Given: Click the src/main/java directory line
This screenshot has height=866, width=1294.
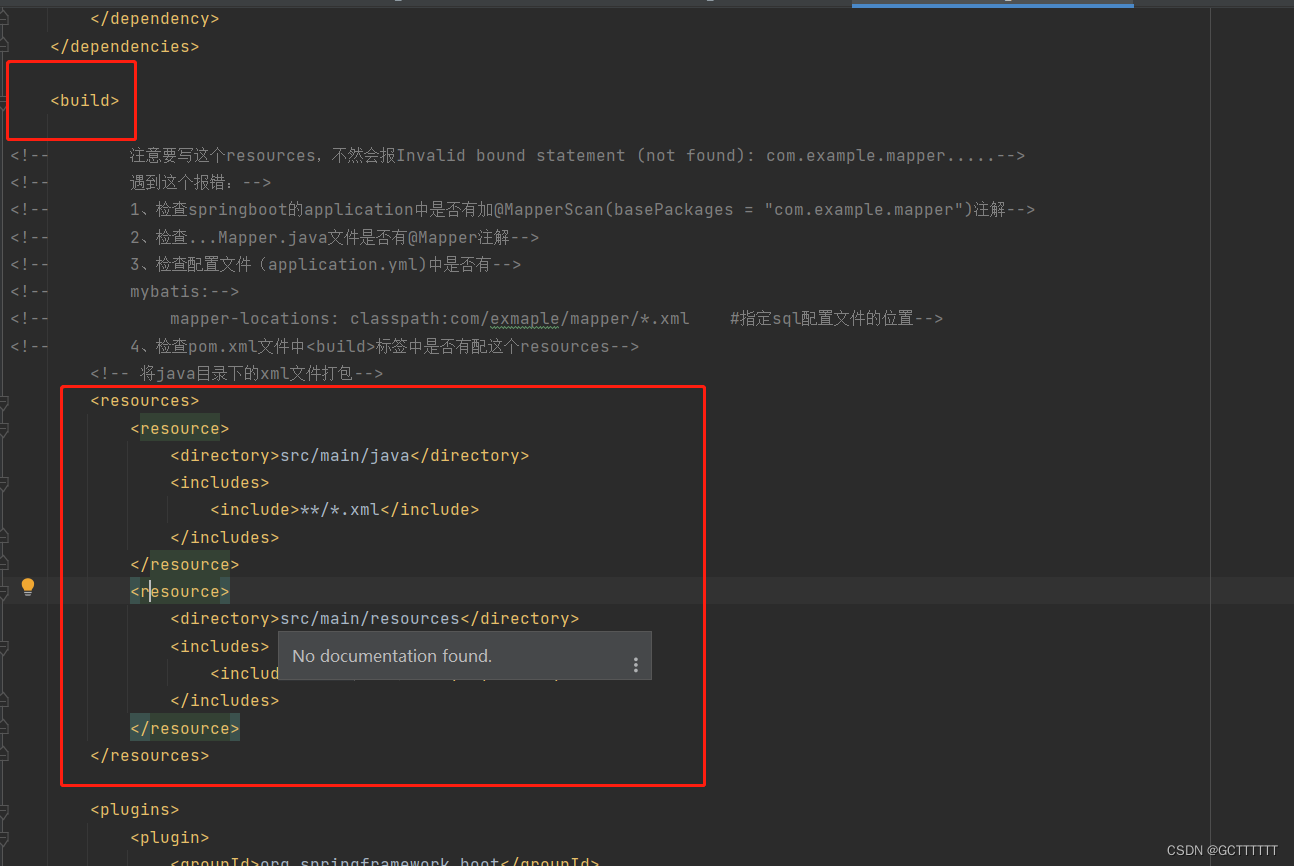Looking at the screenshot, I should pos(350,455).
